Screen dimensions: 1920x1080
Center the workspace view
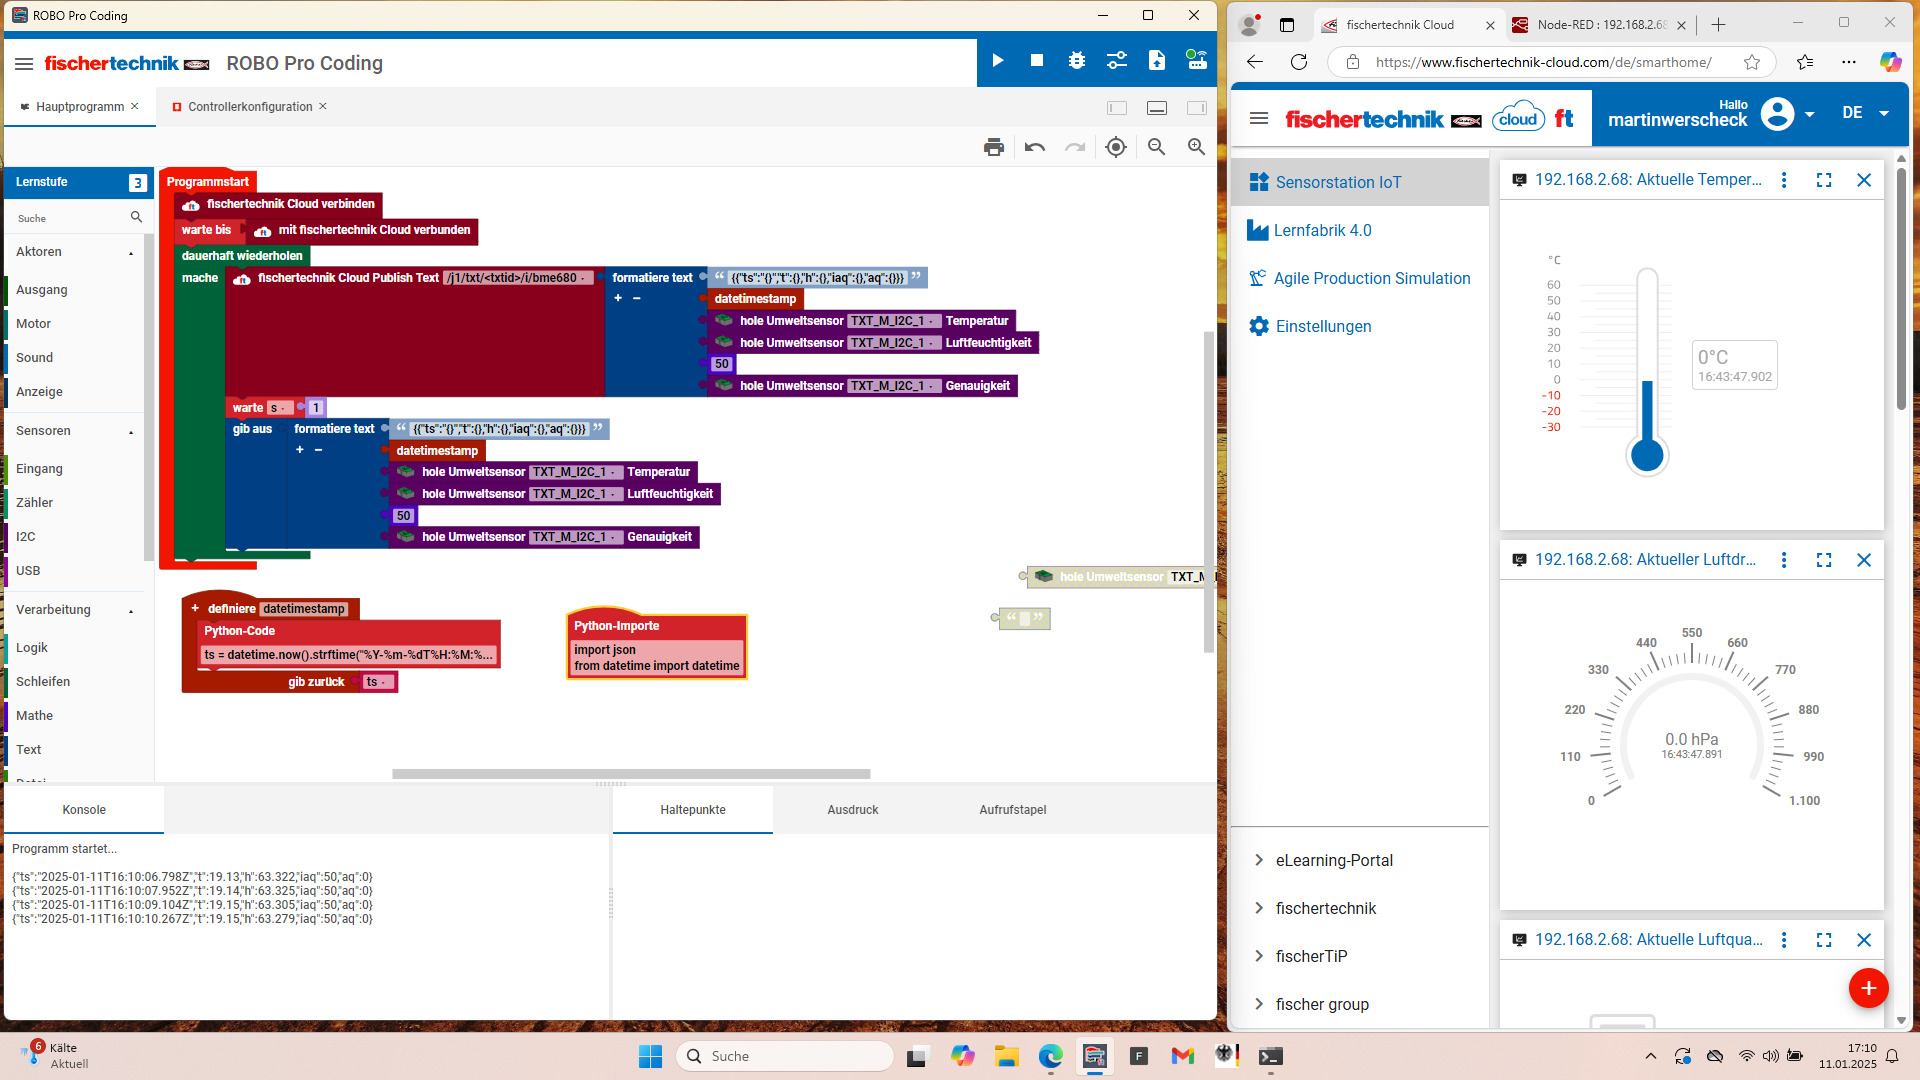[x=1116, y=147]
